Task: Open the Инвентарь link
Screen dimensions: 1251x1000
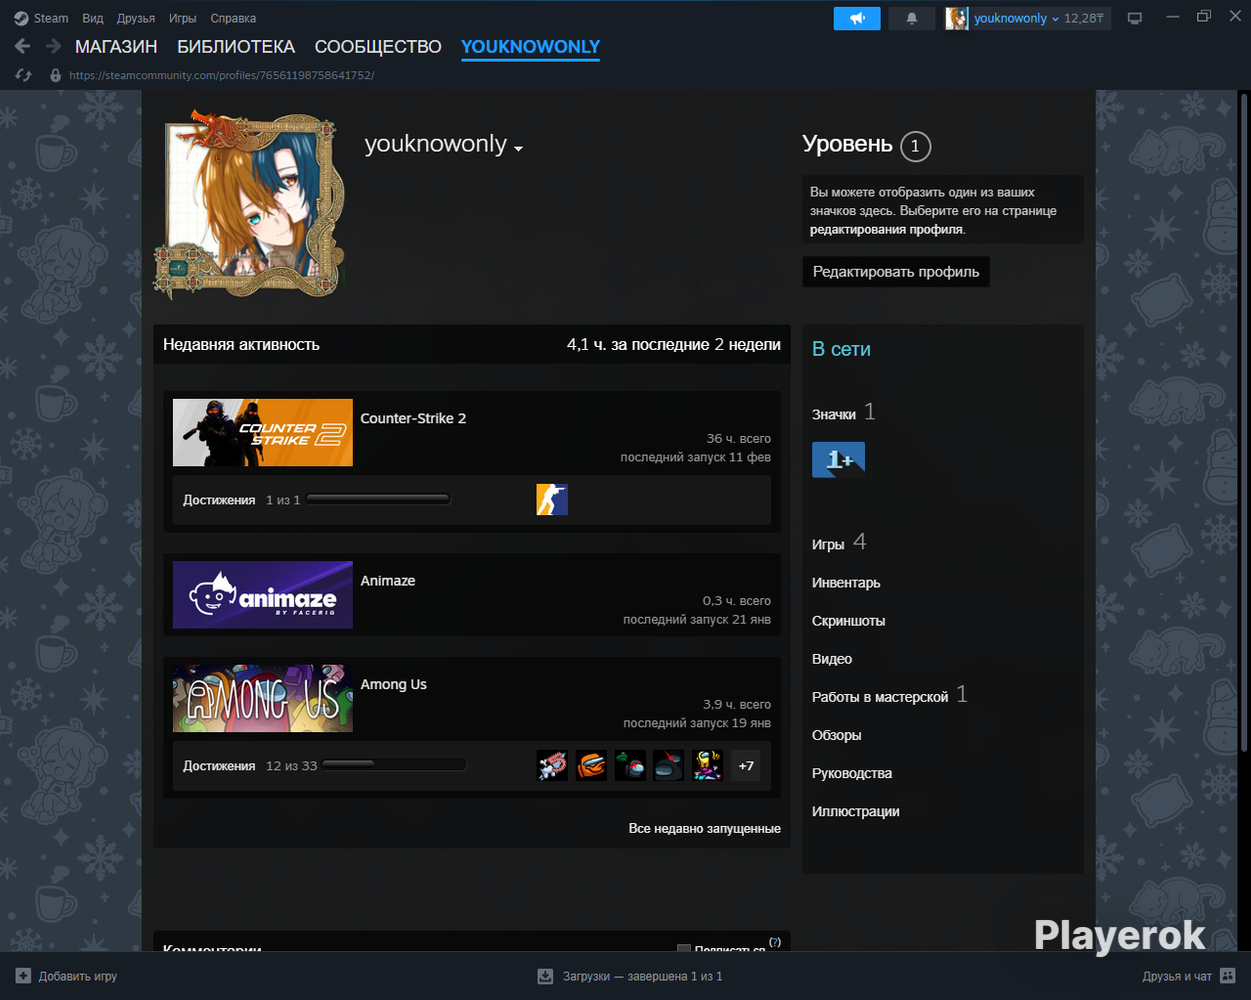Action: [x=846, y=583]
